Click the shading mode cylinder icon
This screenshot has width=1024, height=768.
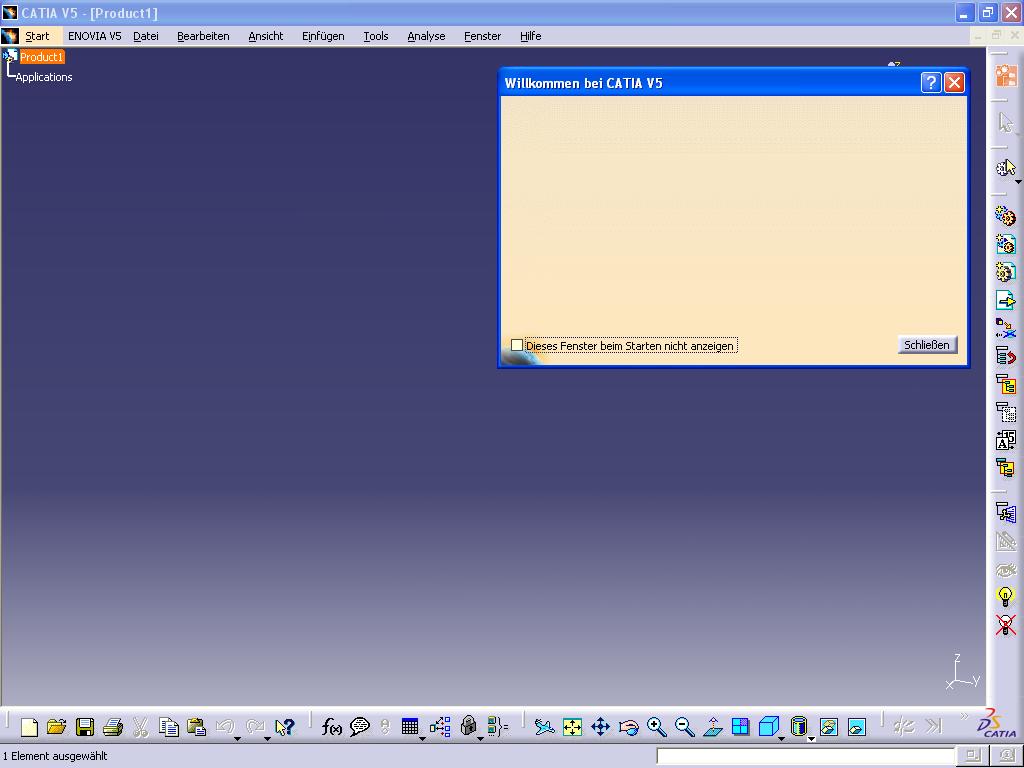798,726
